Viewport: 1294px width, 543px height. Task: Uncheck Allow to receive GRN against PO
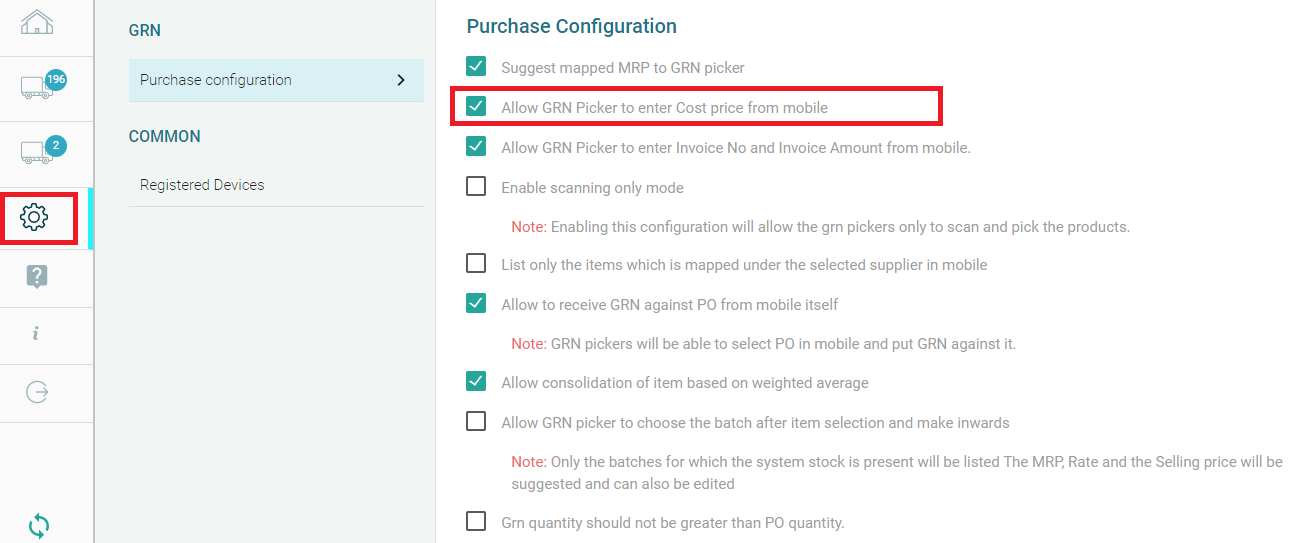coord(476,303)
